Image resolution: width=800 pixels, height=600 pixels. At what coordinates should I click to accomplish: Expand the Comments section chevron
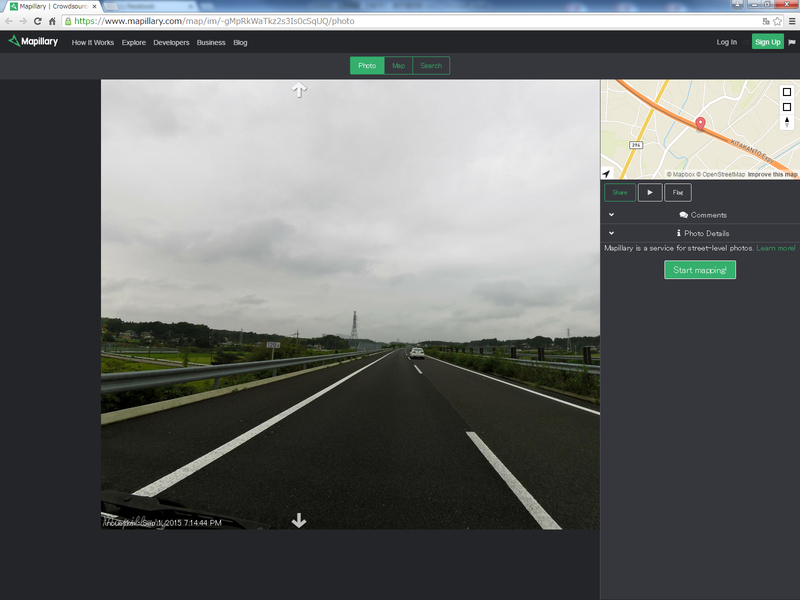click(611, 215)
